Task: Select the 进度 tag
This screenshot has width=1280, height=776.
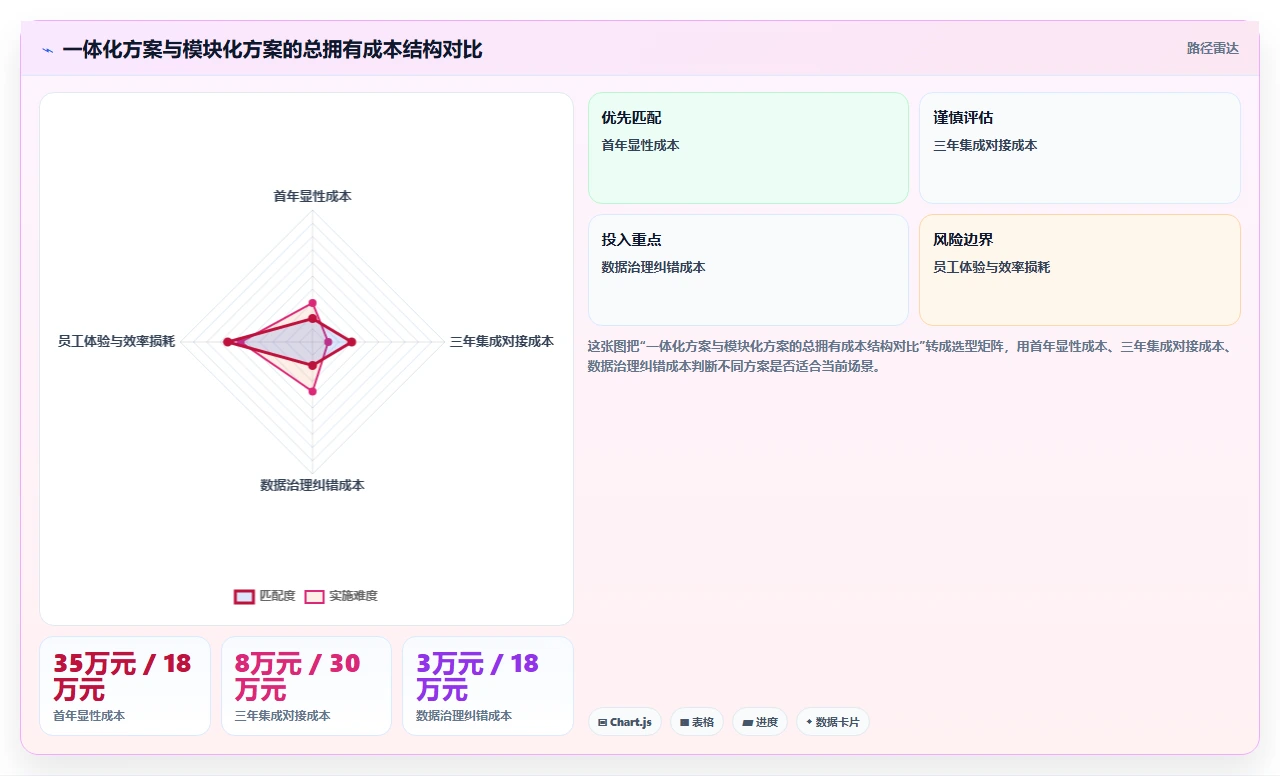Action: (x=760, y=722)
